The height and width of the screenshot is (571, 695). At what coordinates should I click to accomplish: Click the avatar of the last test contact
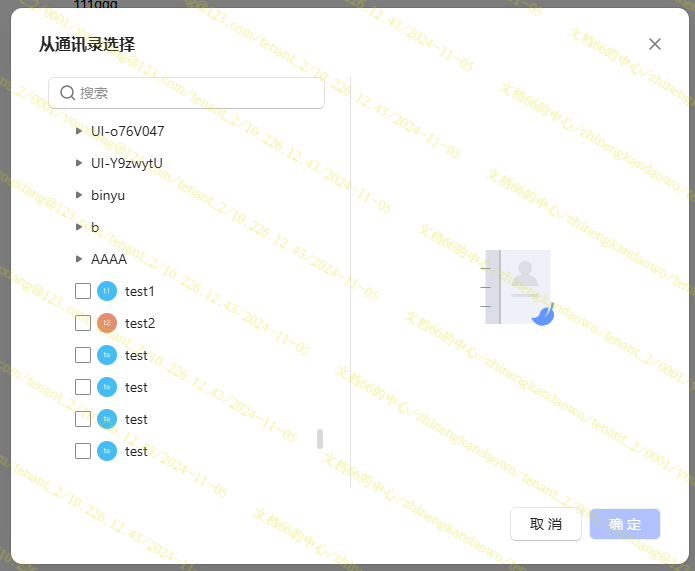pos(107,451)
